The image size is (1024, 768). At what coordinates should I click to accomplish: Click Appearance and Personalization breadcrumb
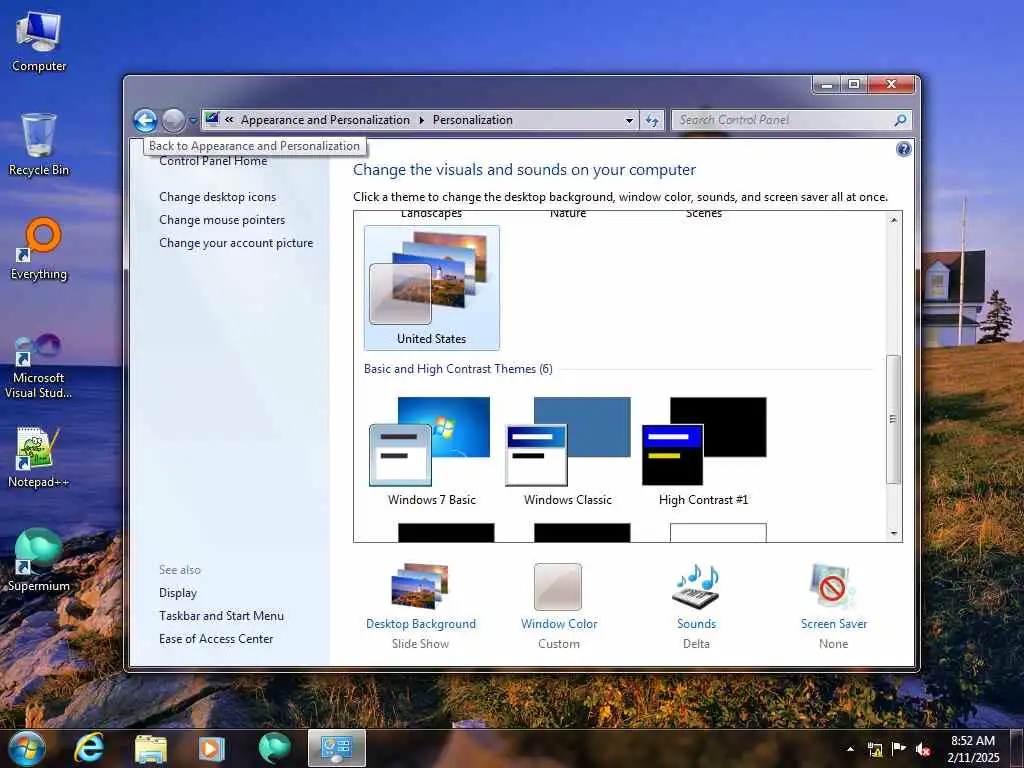coord(325,120)
